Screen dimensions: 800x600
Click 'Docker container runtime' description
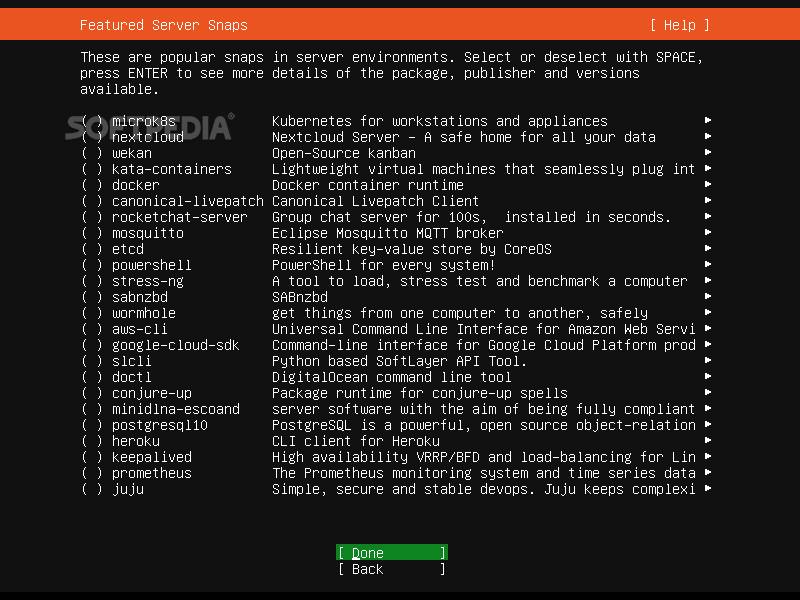368,185
